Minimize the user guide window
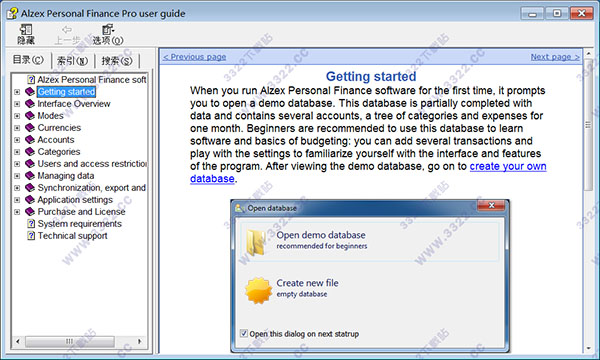Screen dimensions: 600x360 [x=532, y=13]
